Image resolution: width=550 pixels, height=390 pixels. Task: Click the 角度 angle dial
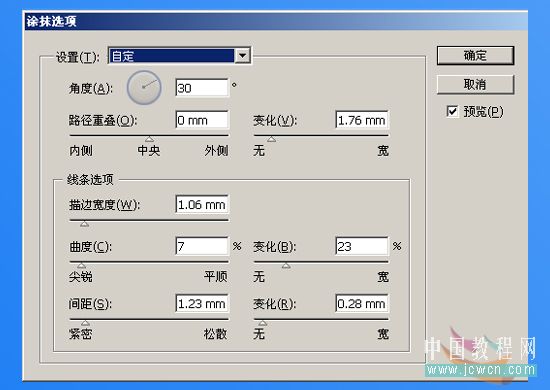pyautogui.click(x=144, y=87)
